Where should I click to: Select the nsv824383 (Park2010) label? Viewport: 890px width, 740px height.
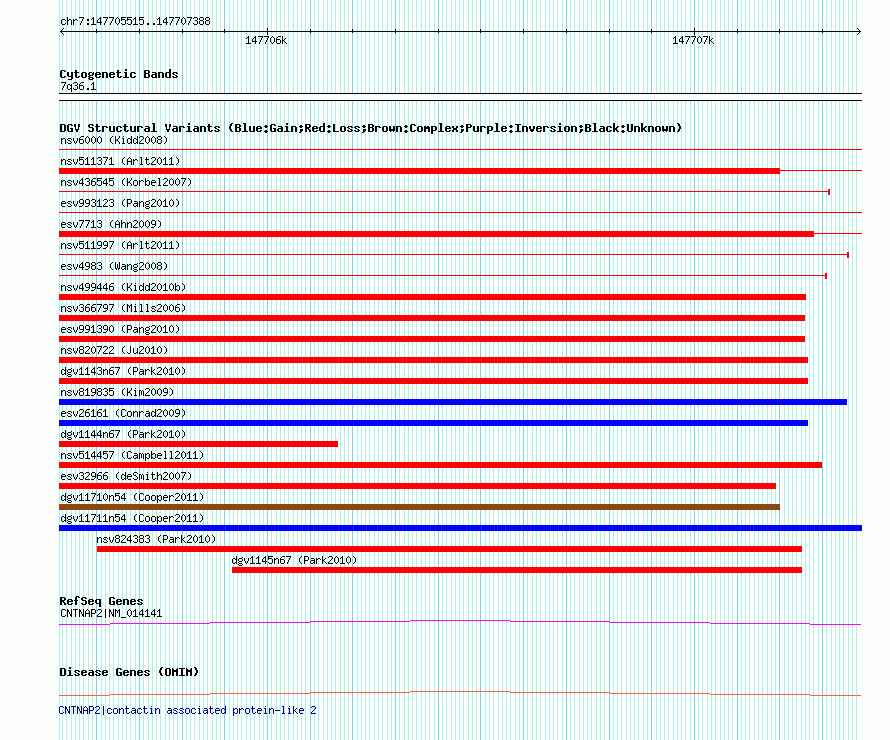coord(156,539)
